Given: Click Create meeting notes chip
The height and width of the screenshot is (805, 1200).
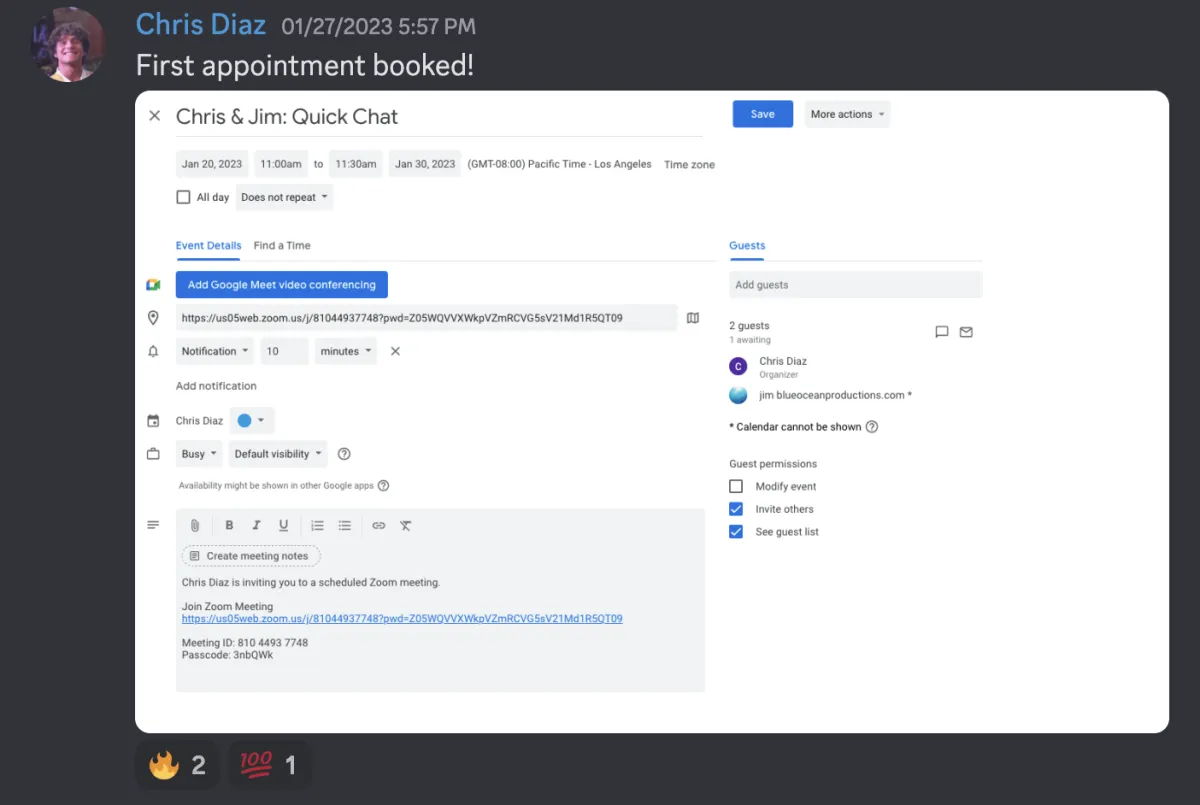Looking at the screenshot, I should pos(251,556).
